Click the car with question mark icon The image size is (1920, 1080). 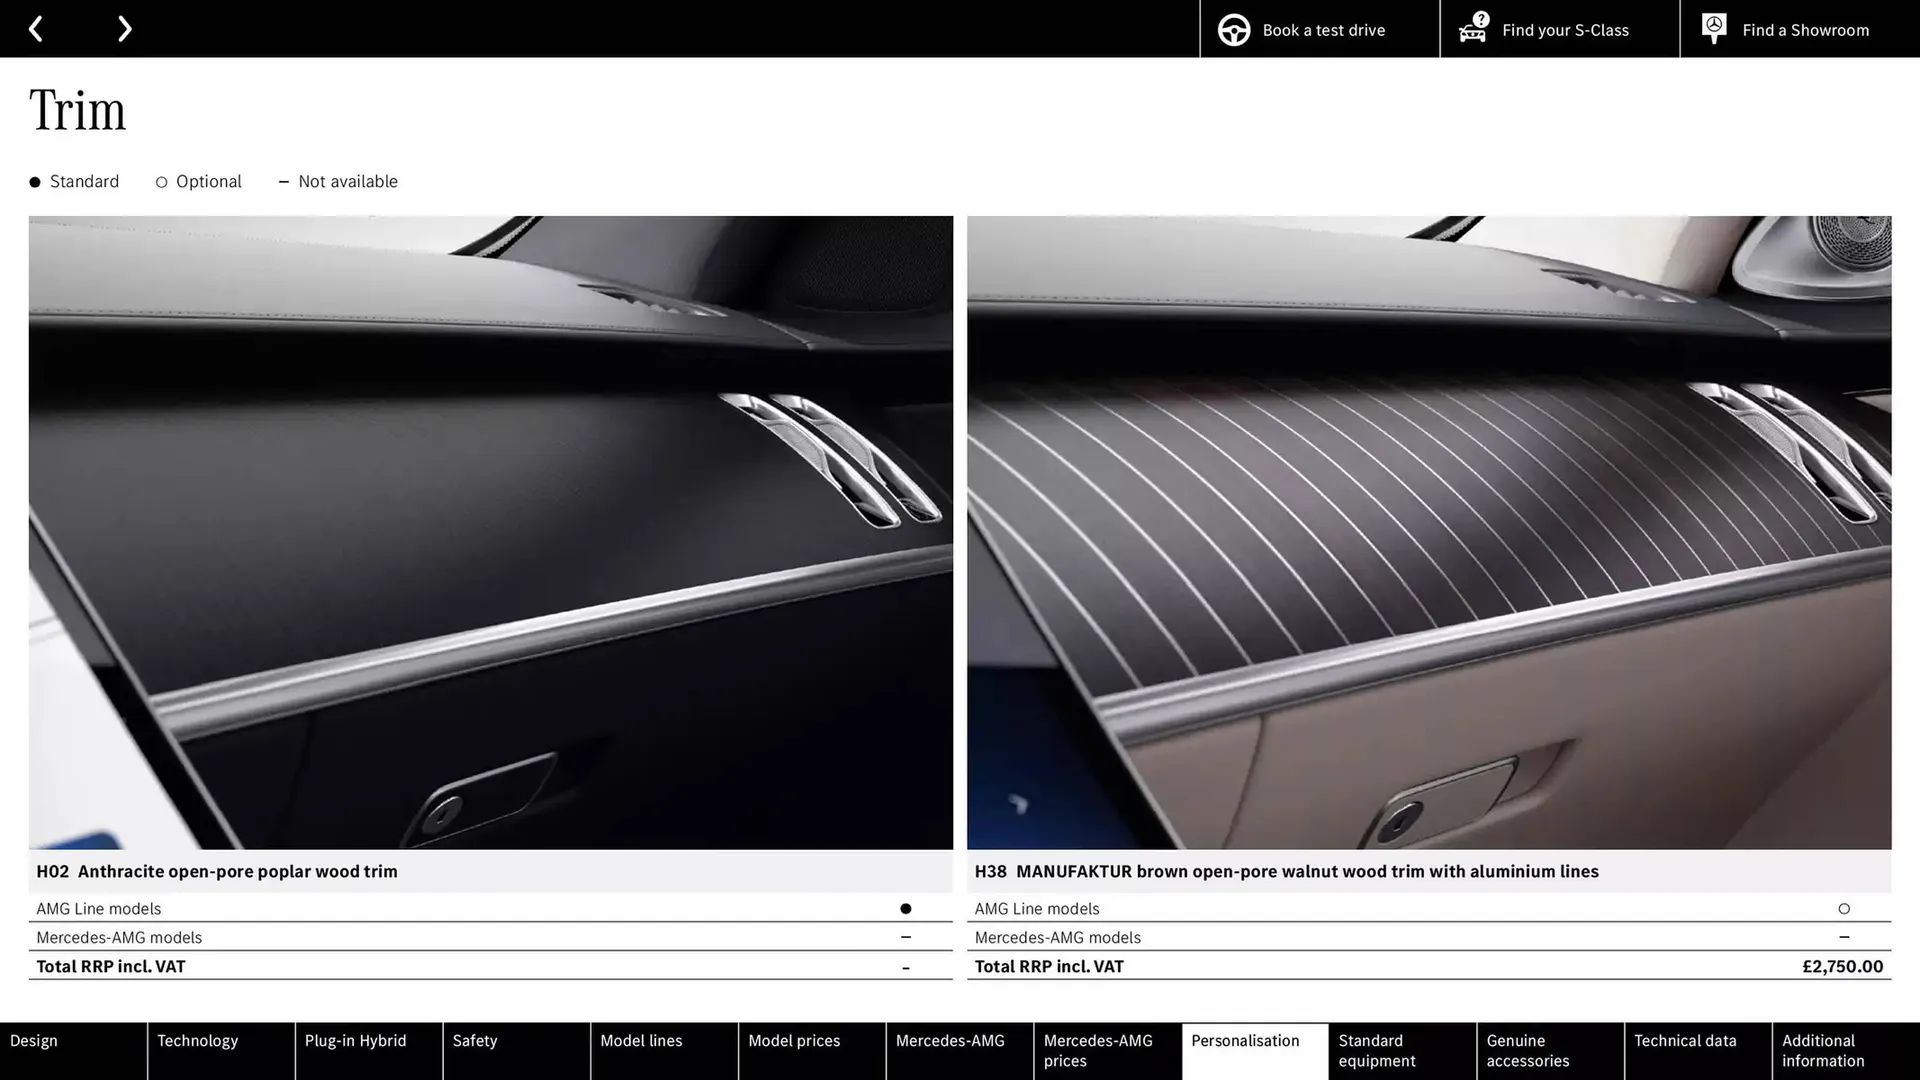coord(1472,29)
